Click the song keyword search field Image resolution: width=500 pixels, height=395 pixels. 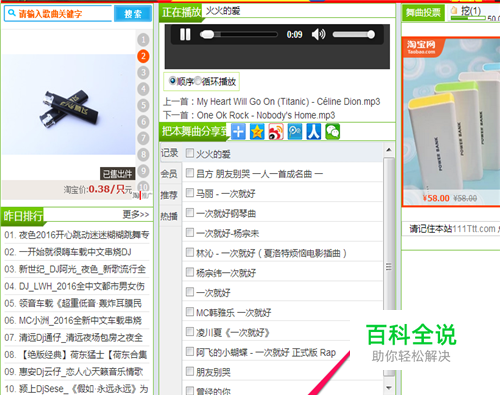click(58, 14)
